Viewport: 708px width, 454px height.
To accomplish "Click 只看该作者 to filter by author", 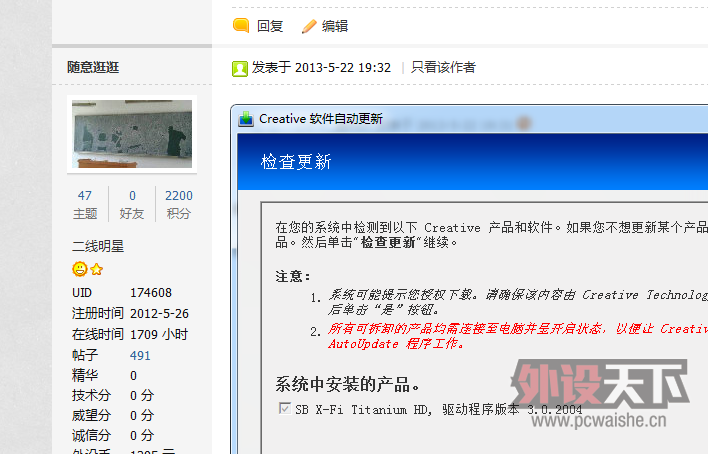I will pyautogui.click(x=443, y=67).
